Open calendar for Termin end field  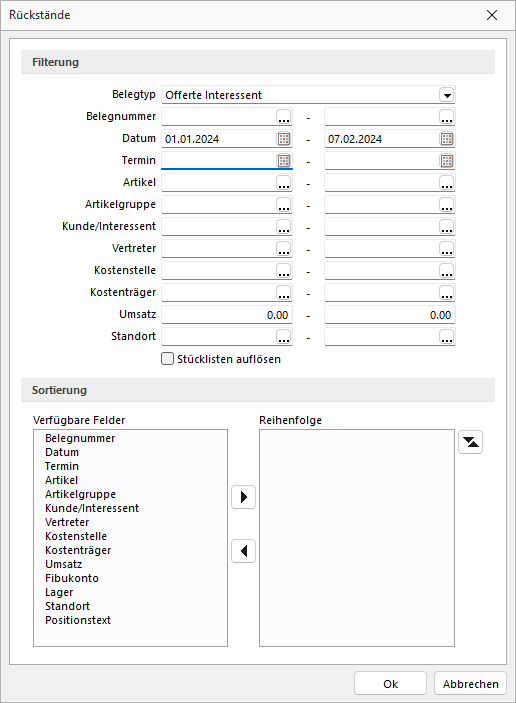447,161
